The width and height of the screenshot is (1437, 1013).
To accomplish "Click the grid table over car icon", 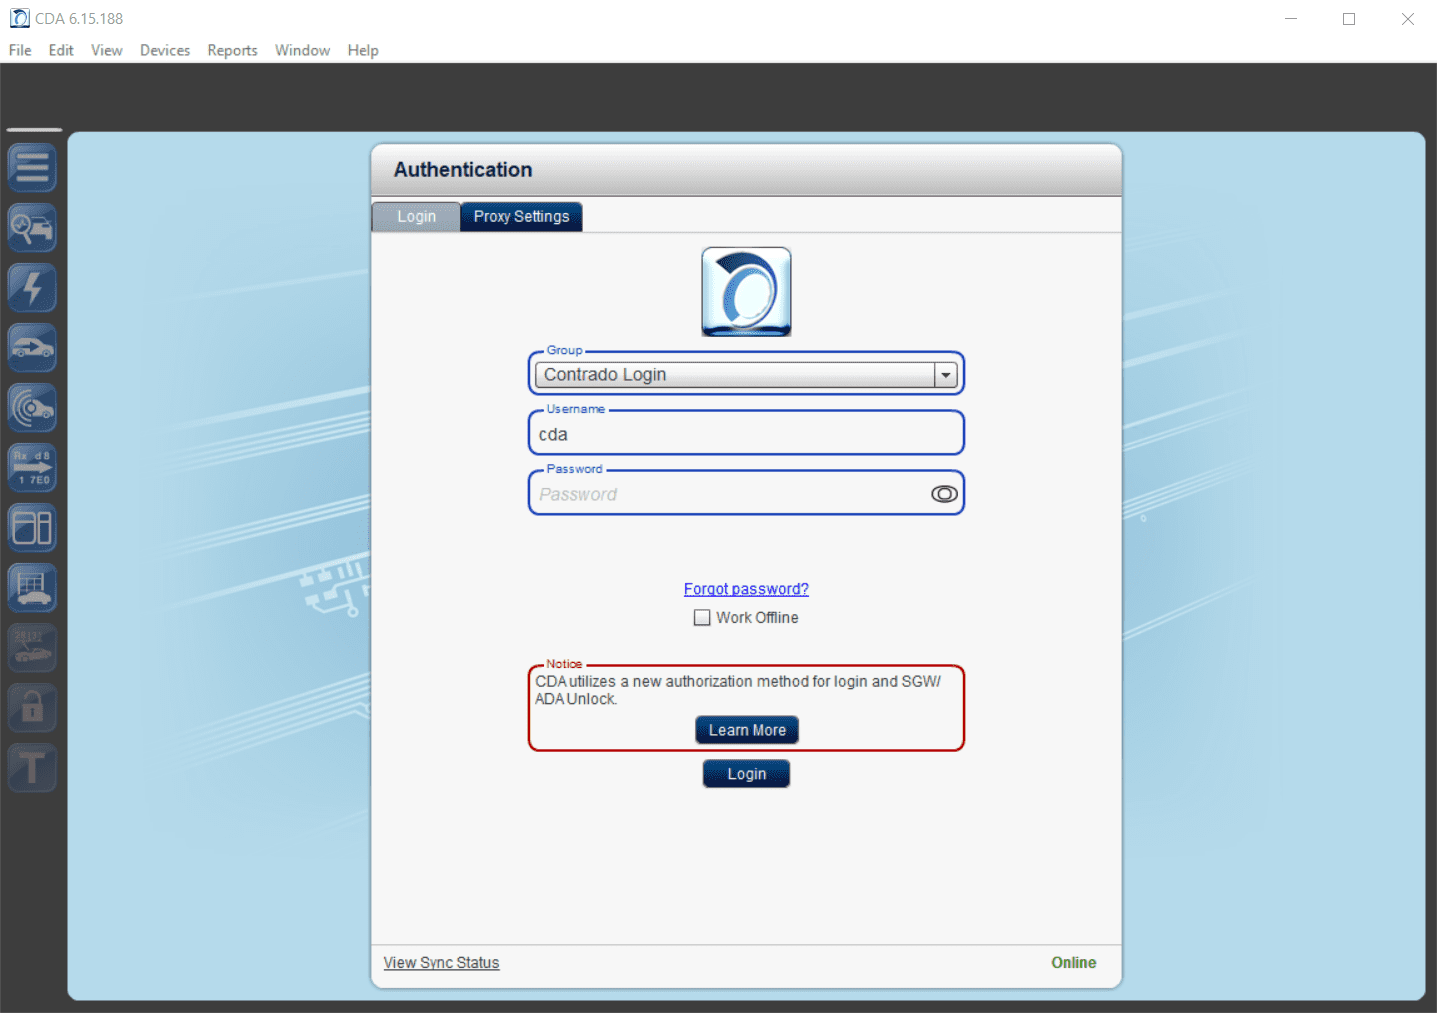I will pyautogui.click(x=32, y=588).
